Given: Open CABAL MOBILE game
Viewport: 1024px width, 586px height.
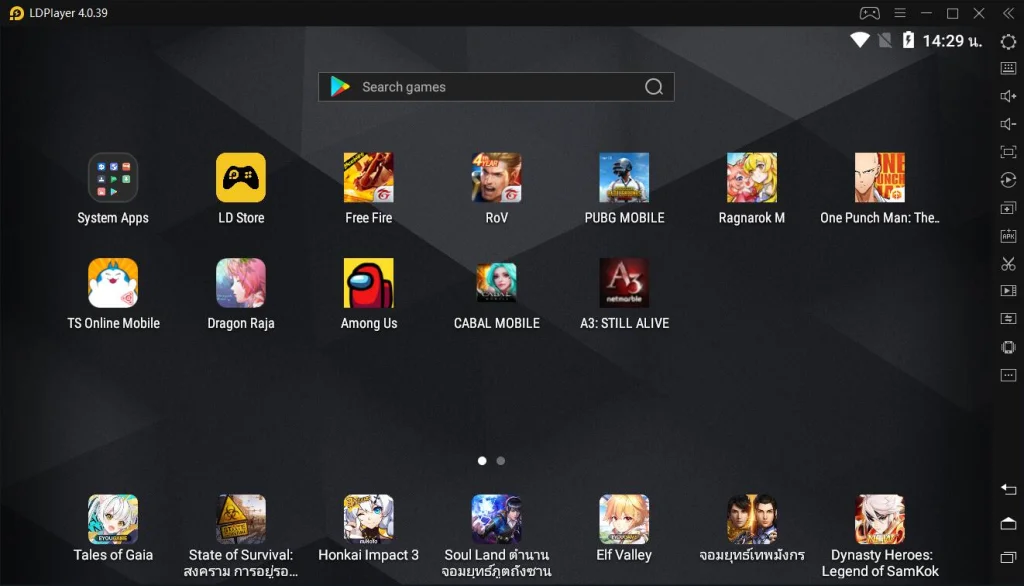Looking at the screenshot, I should [x=496, y=283].
